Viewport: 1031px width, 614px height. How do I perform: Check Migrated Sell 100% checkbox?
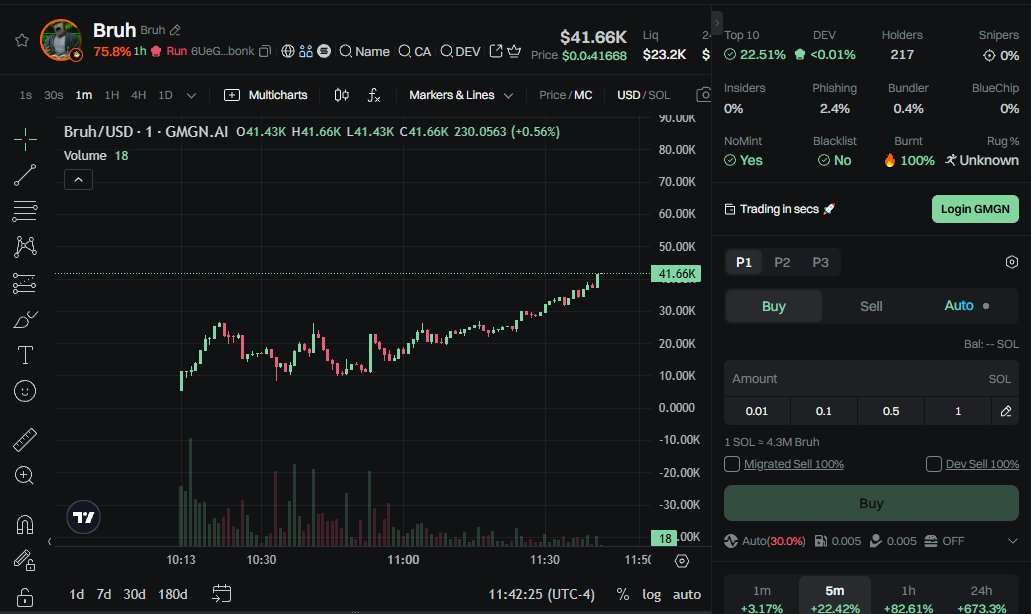click(732, 464)
